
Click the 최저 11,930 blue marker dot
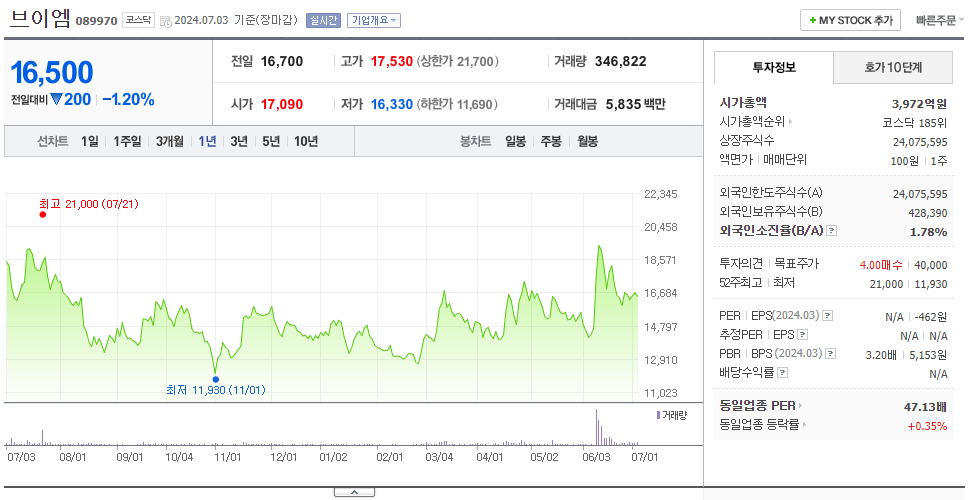point(215,380)
